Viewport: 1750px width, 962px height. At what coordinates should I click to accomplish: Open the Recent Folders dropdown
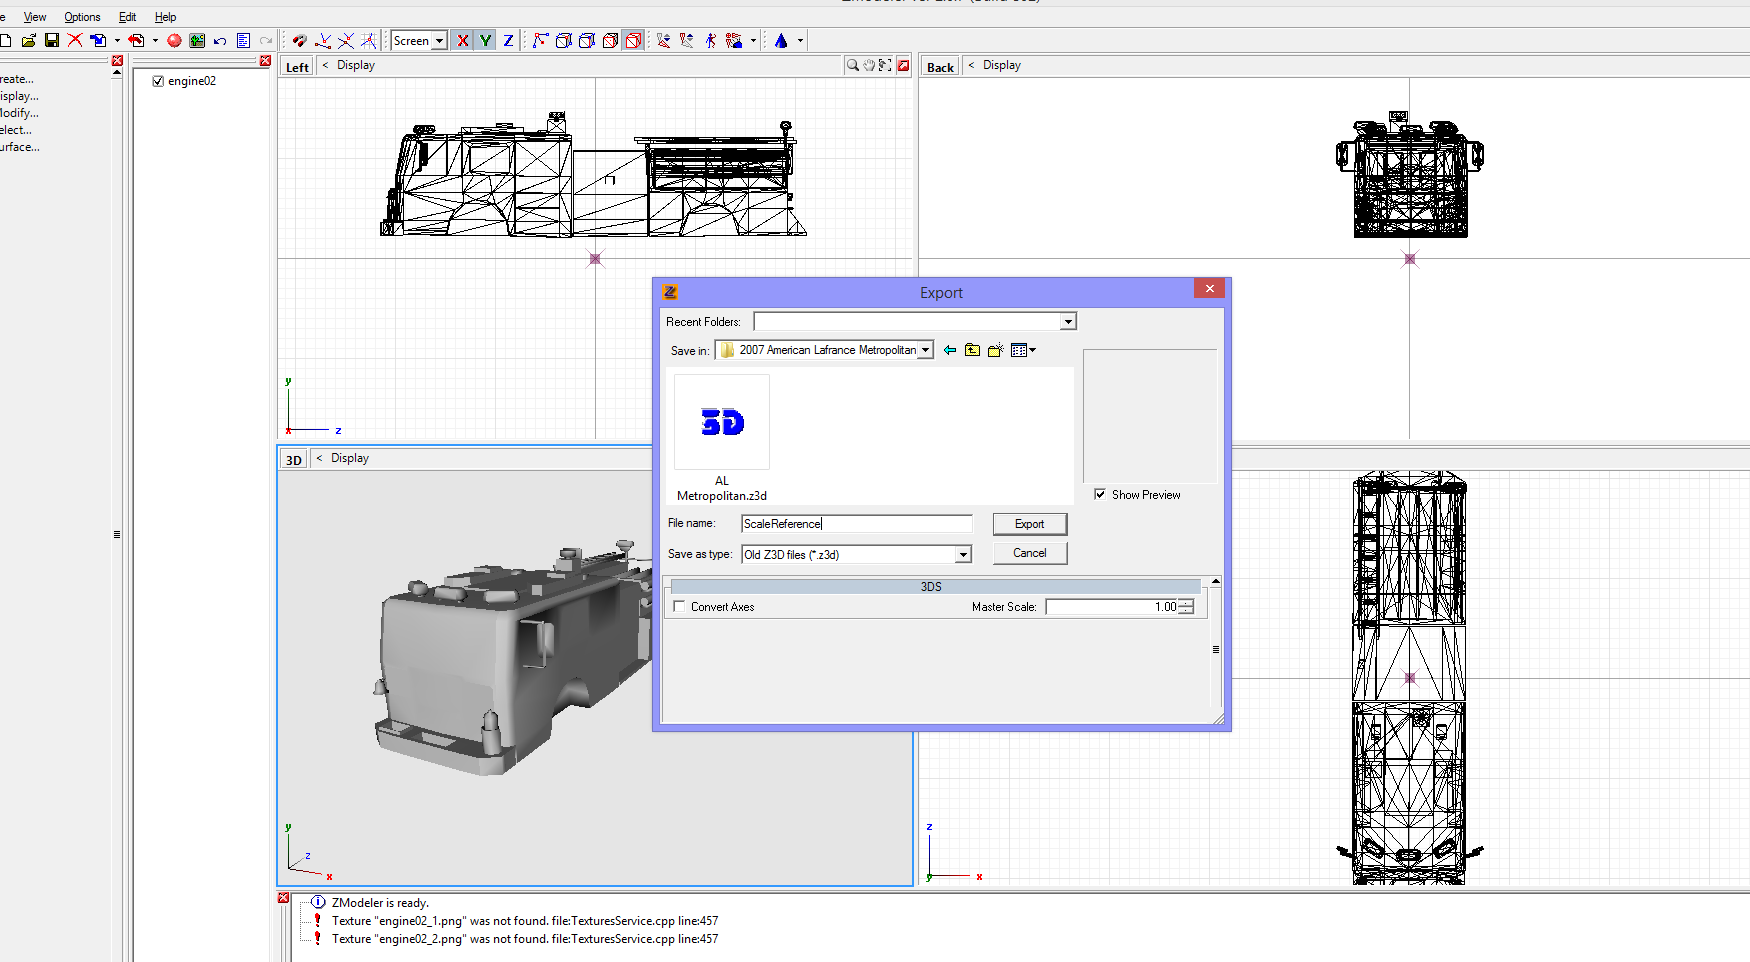pos(1068,321)
